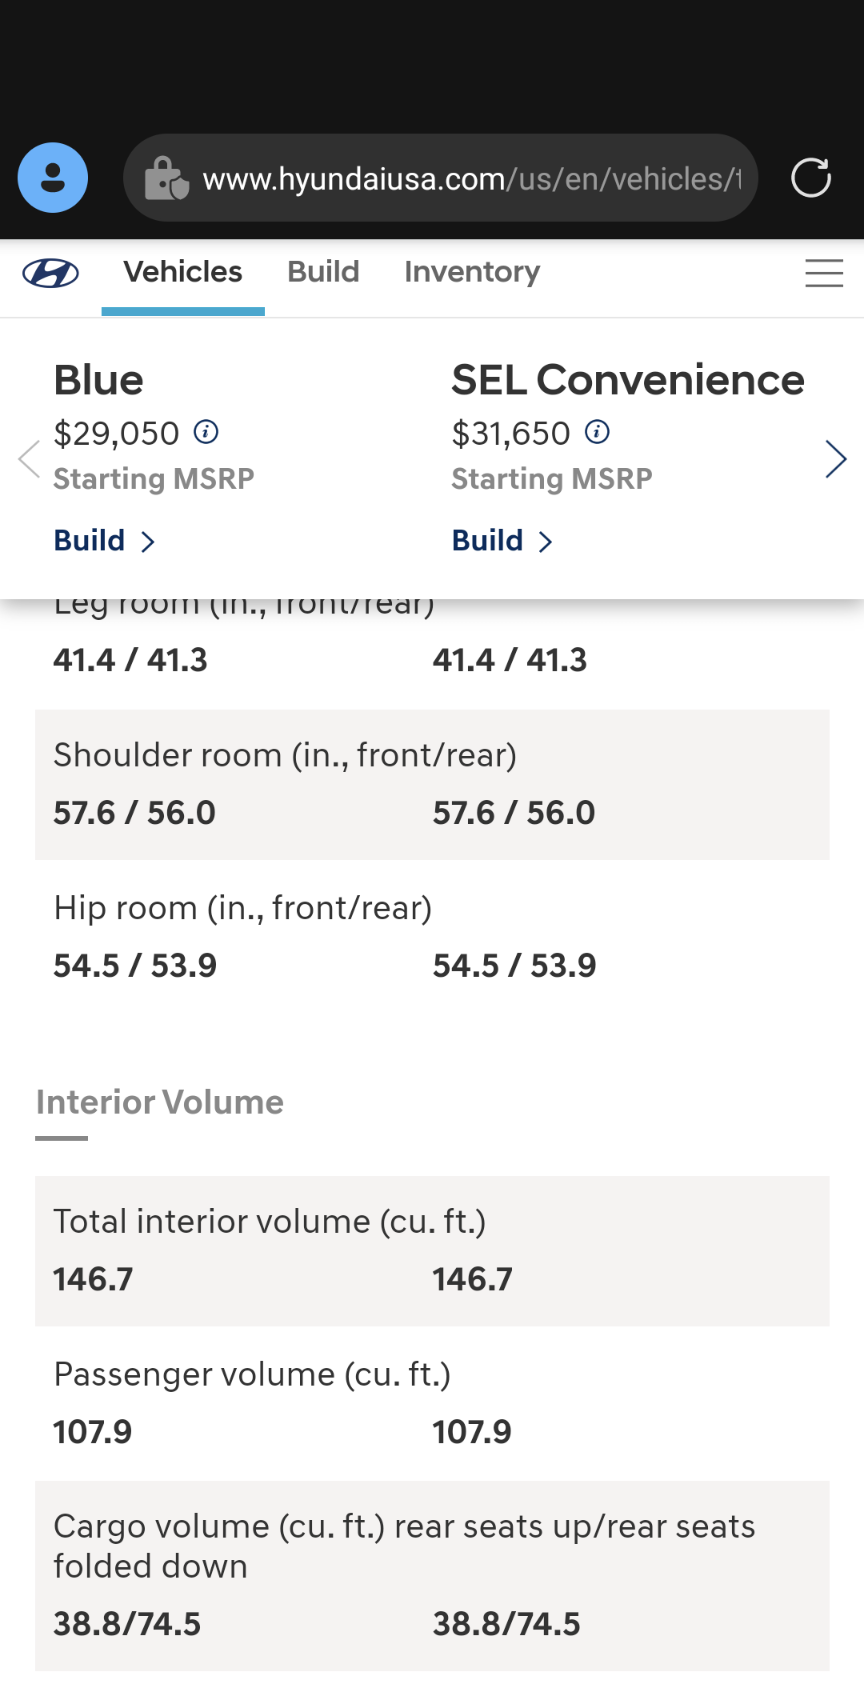Screen dimensions: 864x1705
Task: Go to previous trim with left arrow
Action: (x=29, y=459)
